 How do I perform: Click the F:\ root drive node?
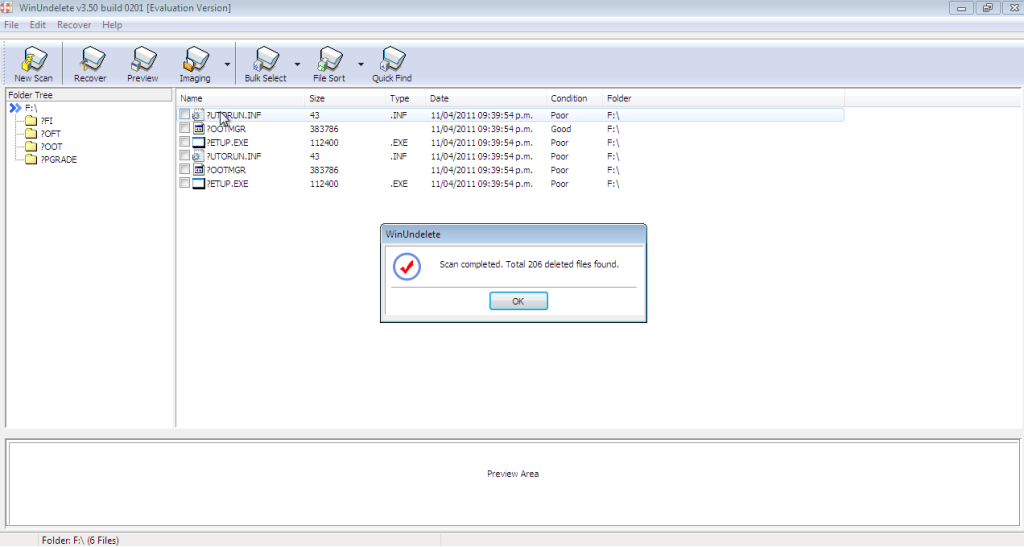point(30,107)
